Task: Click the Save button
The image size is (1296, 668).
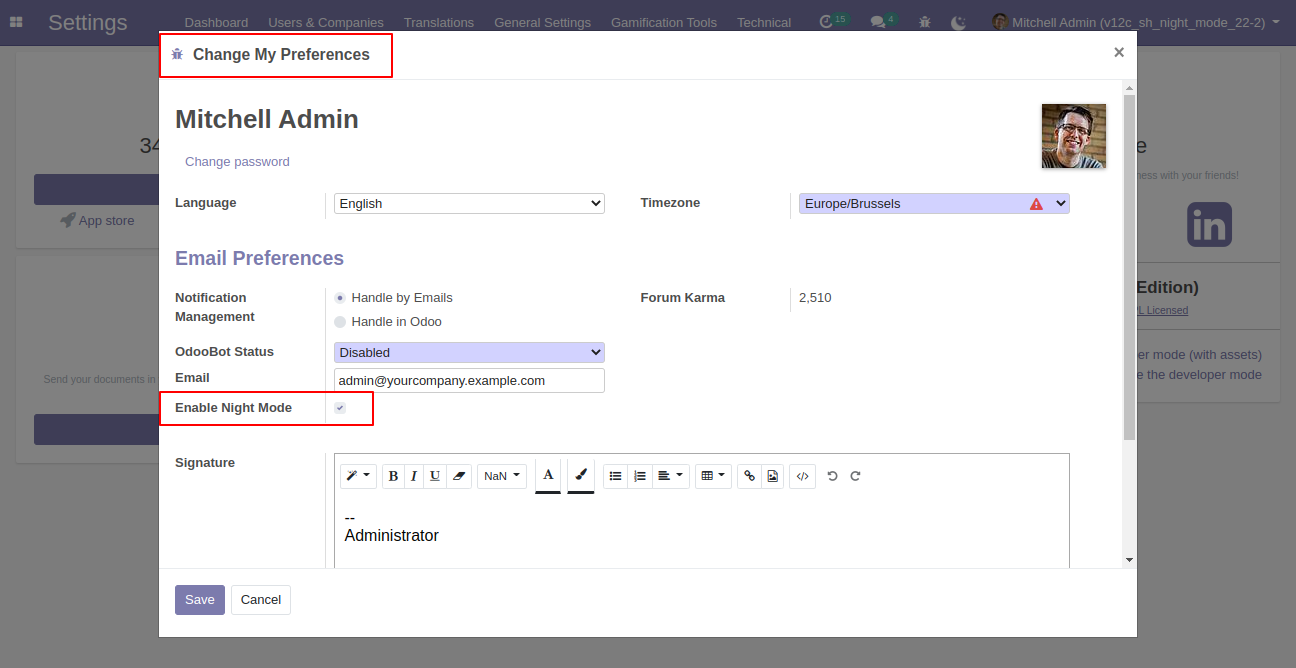Action: point(200,600)
